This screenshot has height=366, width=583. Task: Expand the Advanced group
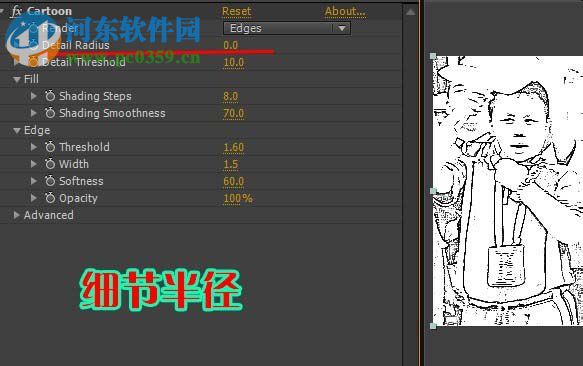point(16,215)
